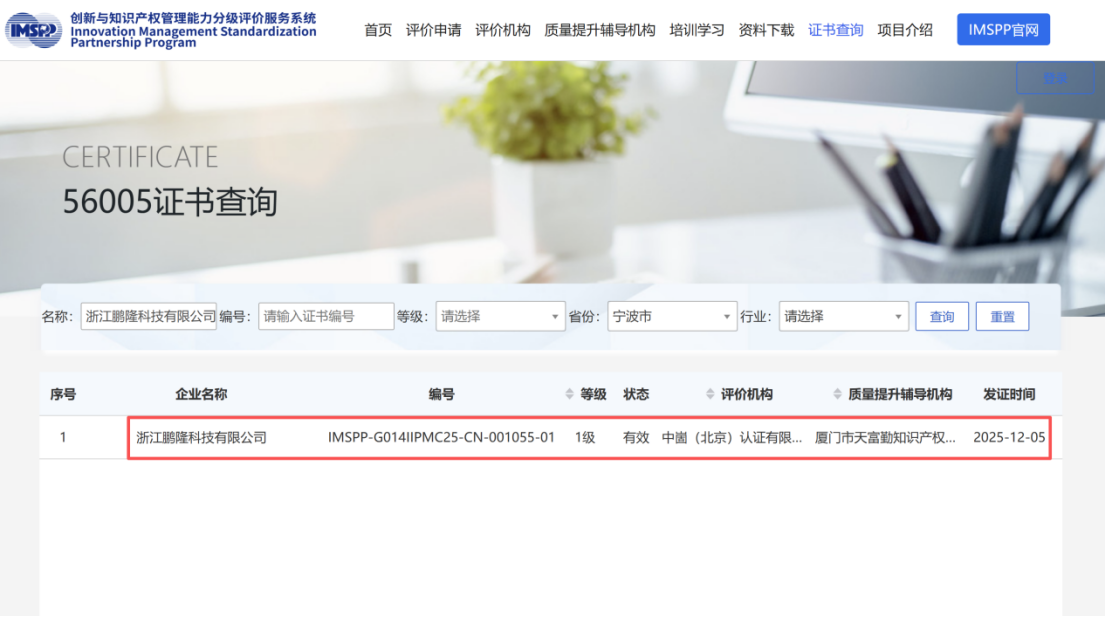Click the sort arrows beside the 等级 header
1105x617 pixels.
pos(570,394)
